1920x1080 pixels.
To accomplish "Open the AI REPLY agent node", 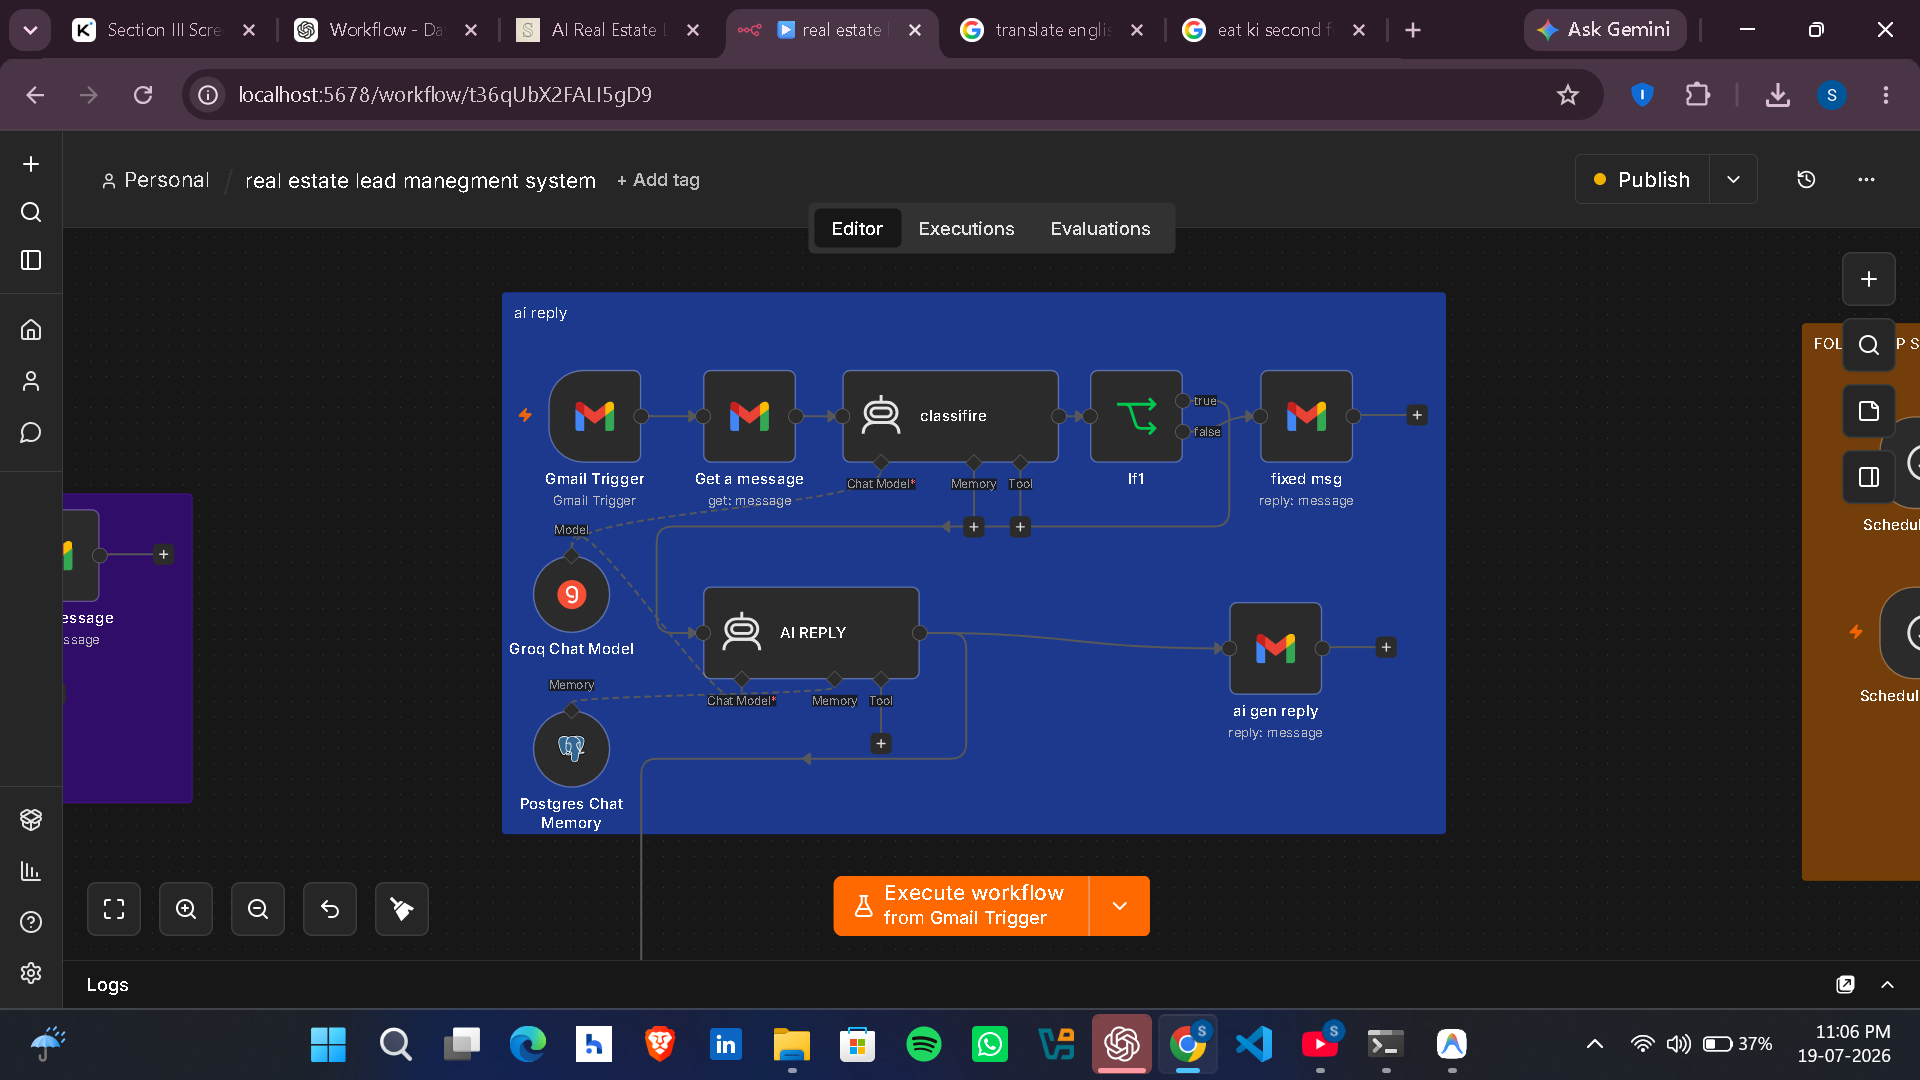I will click(811, 633).
